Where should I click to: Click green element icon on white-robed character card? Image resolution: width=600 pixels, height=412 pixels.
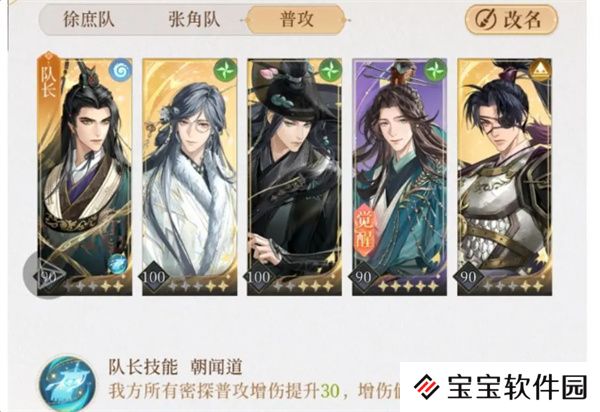225,70
